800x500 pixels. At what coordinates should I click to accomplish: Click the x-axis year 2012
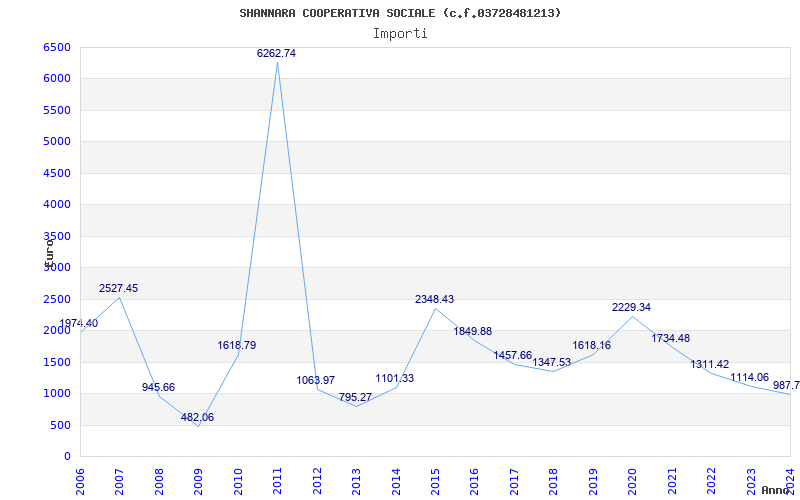pos(317,481)
